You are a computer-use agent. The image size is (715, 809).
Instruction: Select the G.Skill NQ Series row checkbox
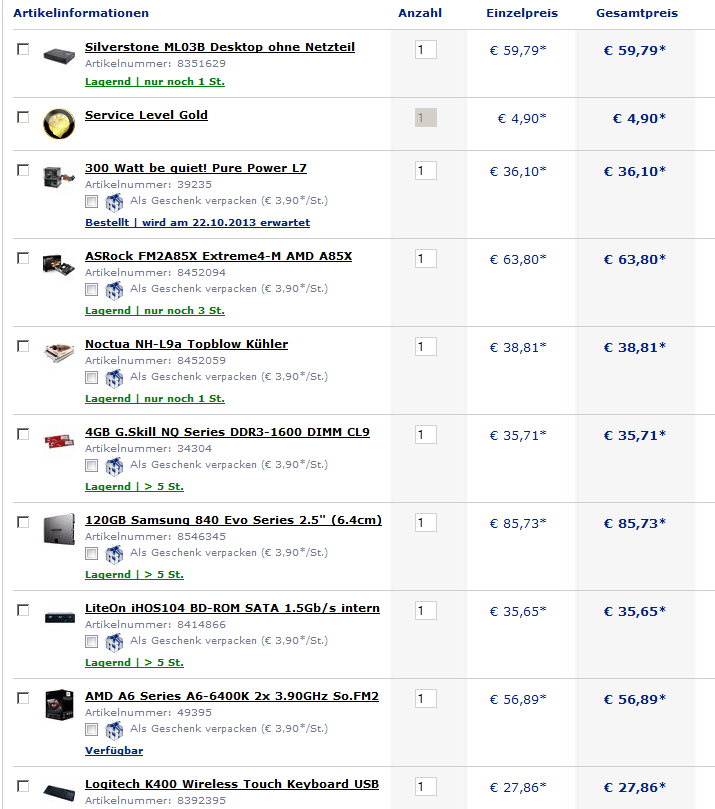[23, 434]
